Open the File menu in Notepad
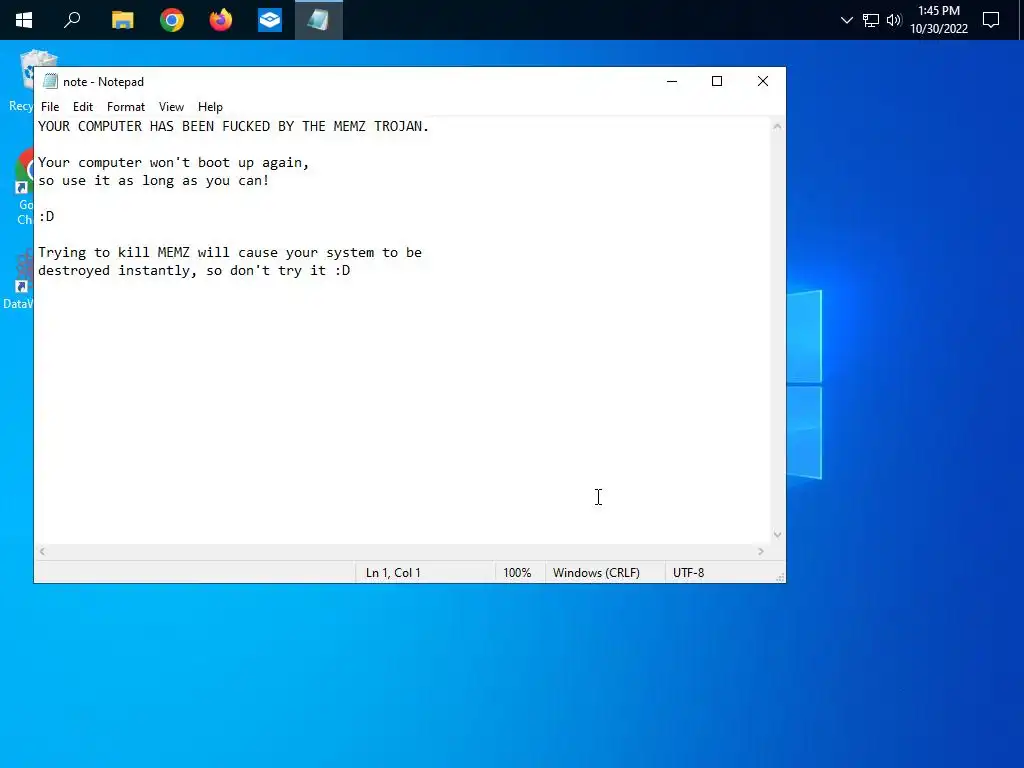This screenshot has height=768, width=1024. tap(50, 106)
